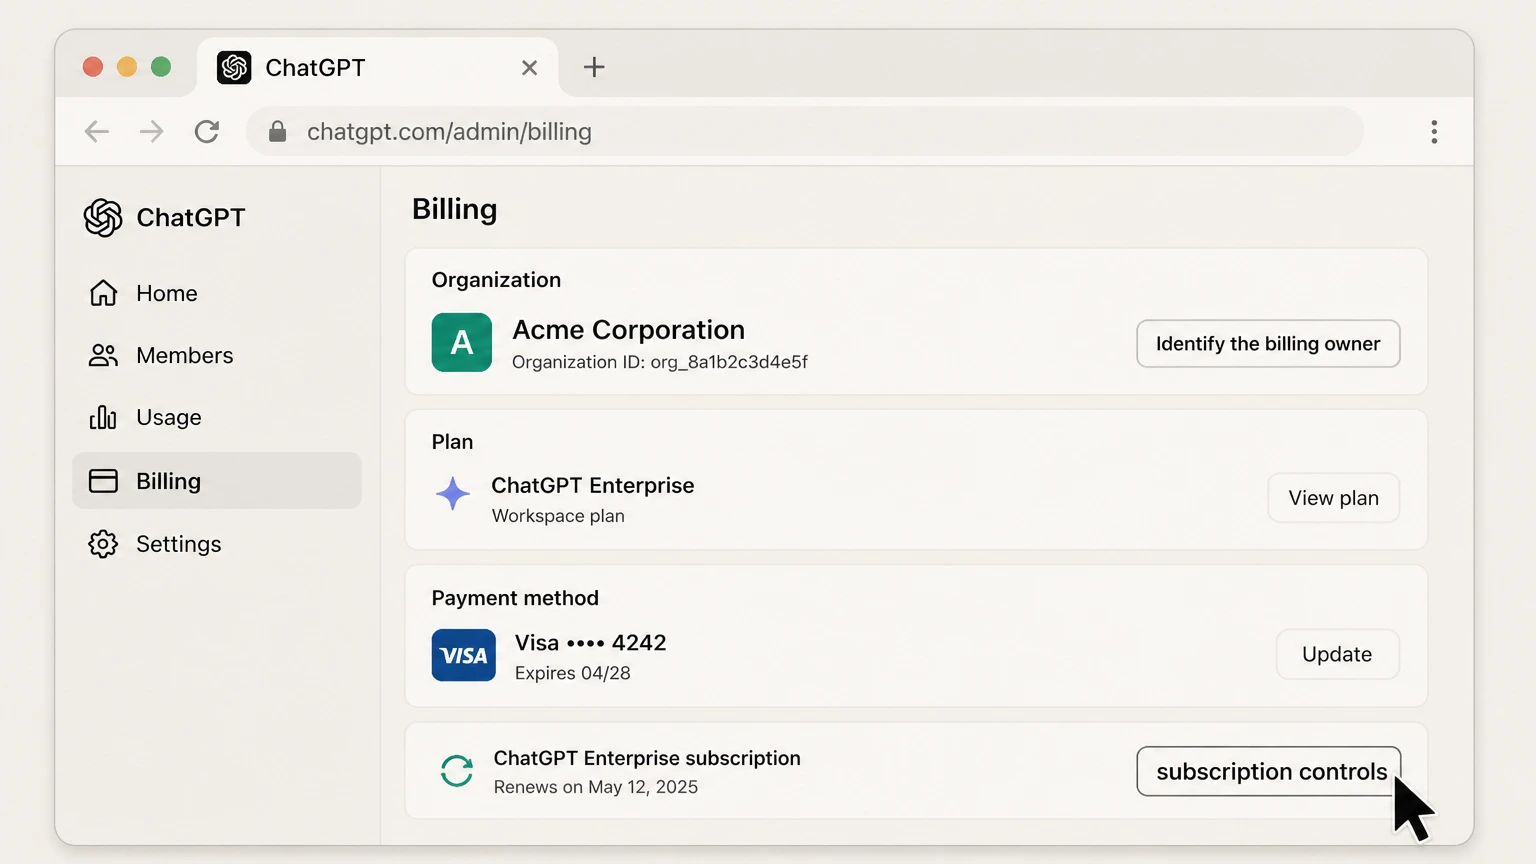Image resolution: width=1536 pixels, height=864 pixels.
Task: Click the Expires 04/28 text
Action: [573, 673]
